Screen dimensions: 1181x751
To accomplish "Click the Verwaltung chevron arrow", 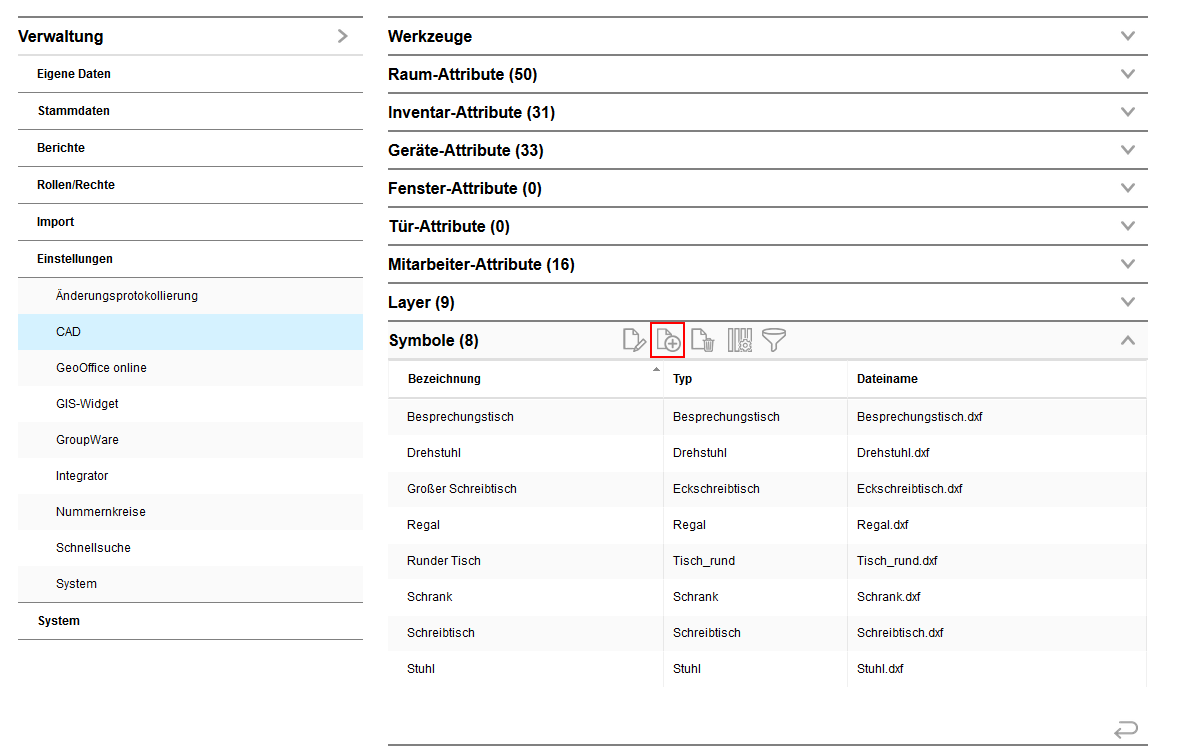I will (x=343, y=36).
